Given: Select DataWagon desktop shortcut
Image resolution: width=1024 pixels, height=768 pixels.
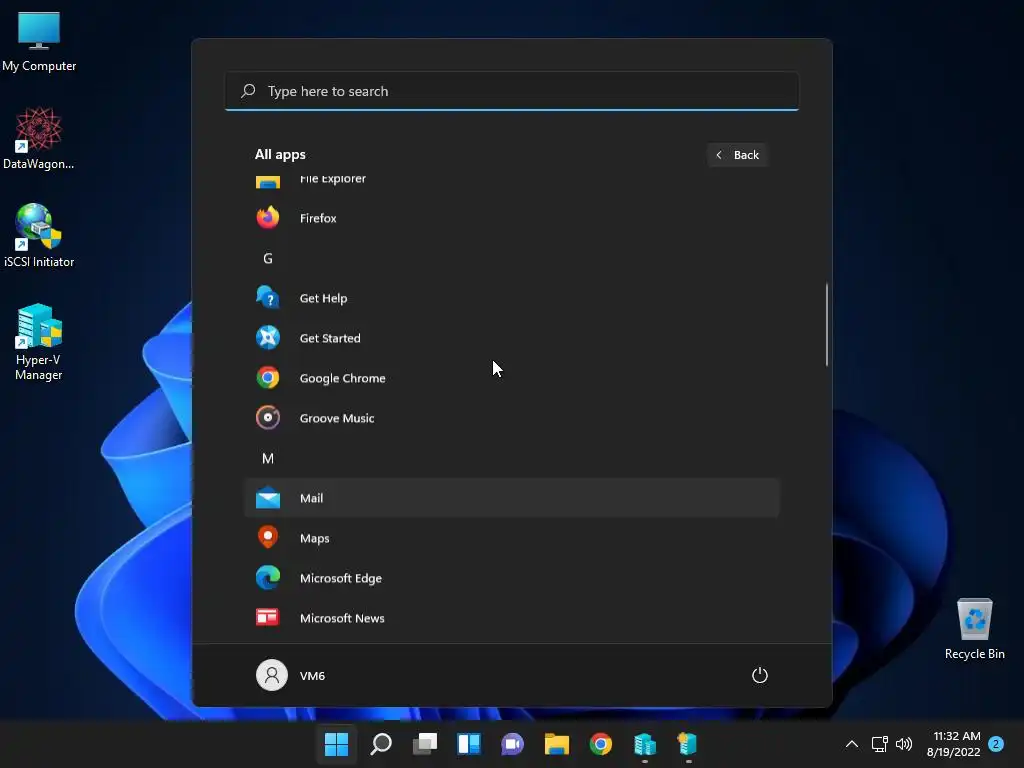Looking at the screenshot, I should tap(39, 138).
